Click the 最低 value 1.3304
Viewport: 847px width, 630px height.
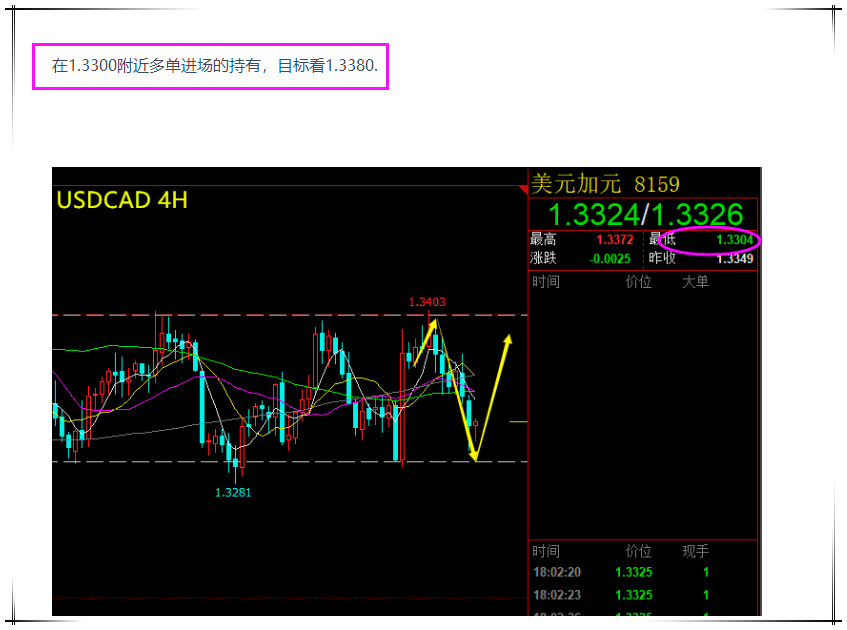pyautogui.click(x=734, y=240)
